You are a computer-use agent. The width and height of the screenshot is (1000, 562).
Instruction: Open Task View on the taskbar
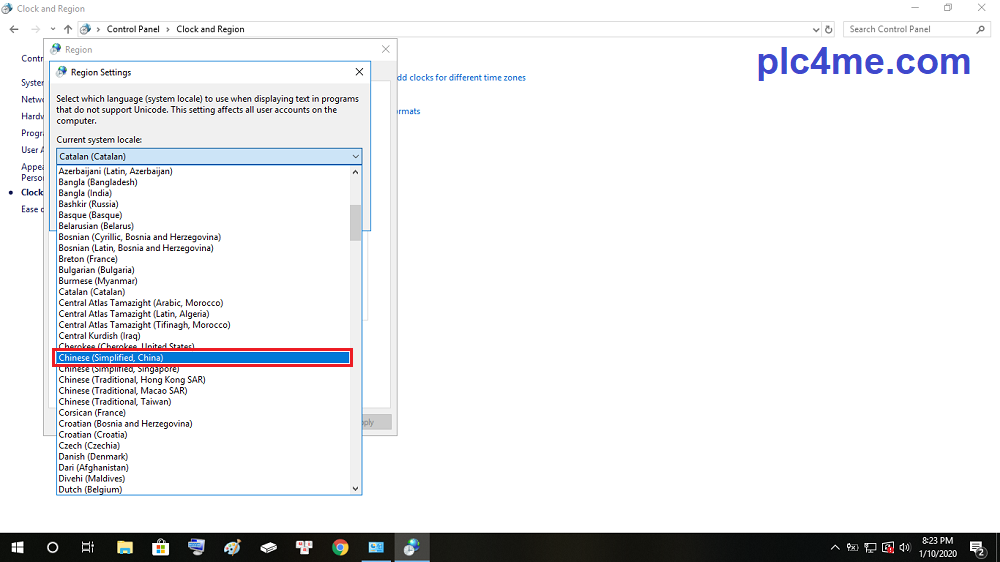[88, 547]
